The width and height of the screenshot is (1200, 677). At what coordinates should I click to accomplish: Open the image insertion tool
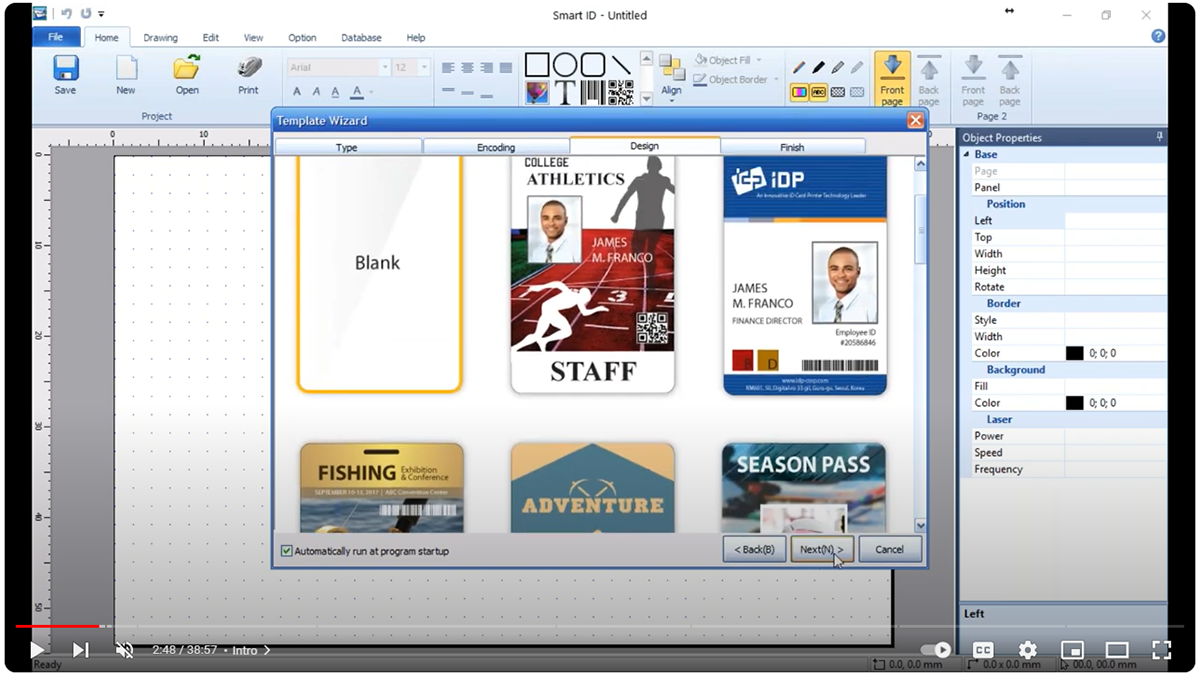(537, 91)
